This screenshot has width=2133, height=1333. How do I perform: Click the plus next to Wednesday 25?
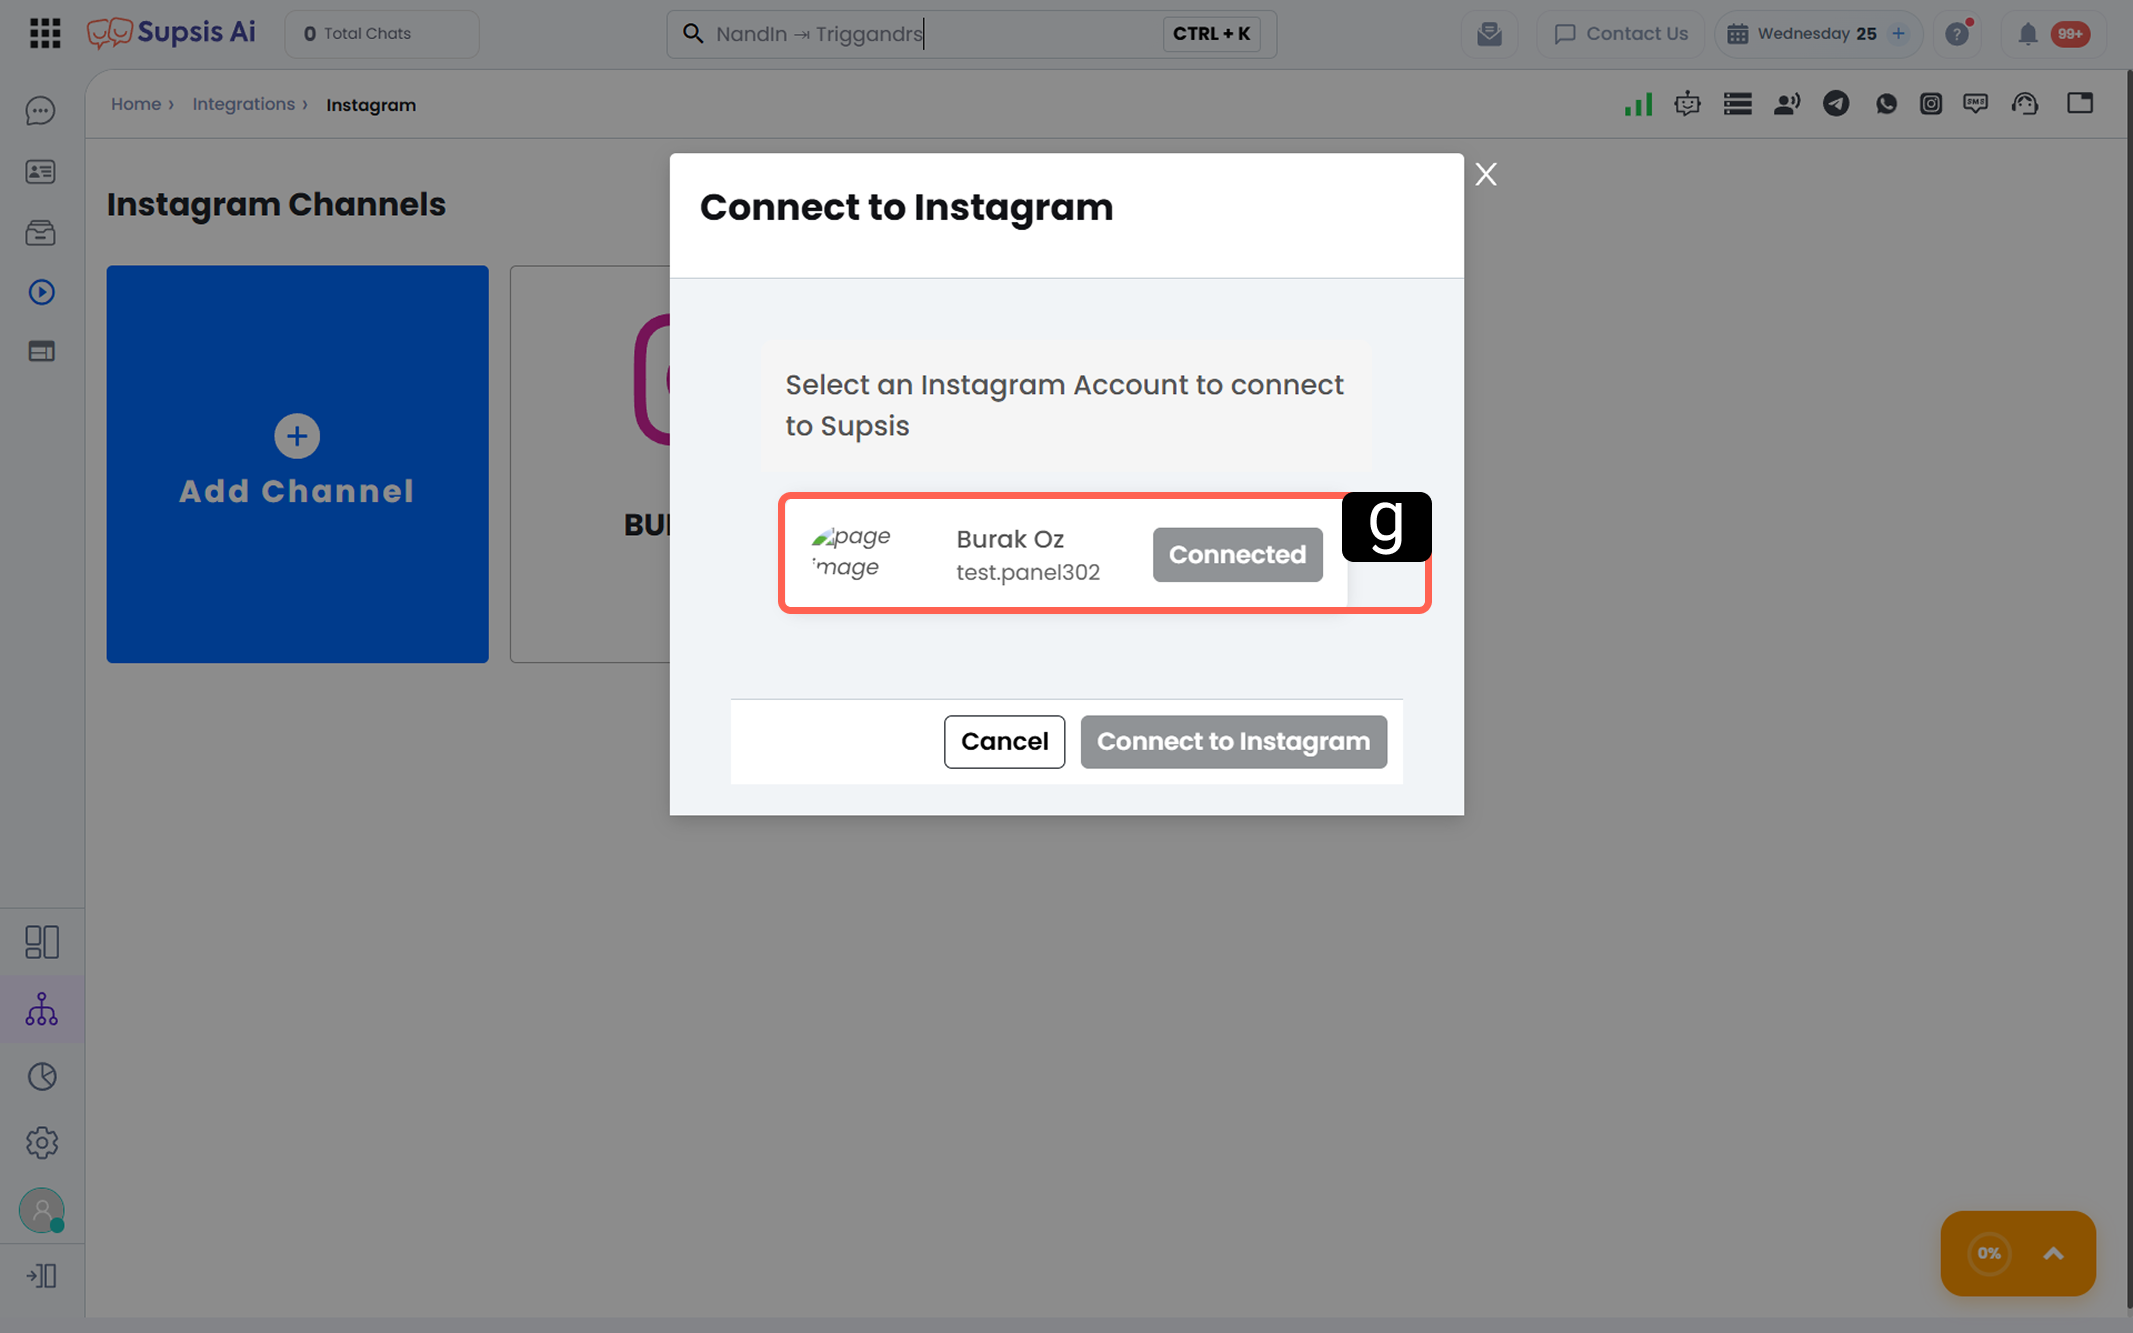pos(1898,34)
